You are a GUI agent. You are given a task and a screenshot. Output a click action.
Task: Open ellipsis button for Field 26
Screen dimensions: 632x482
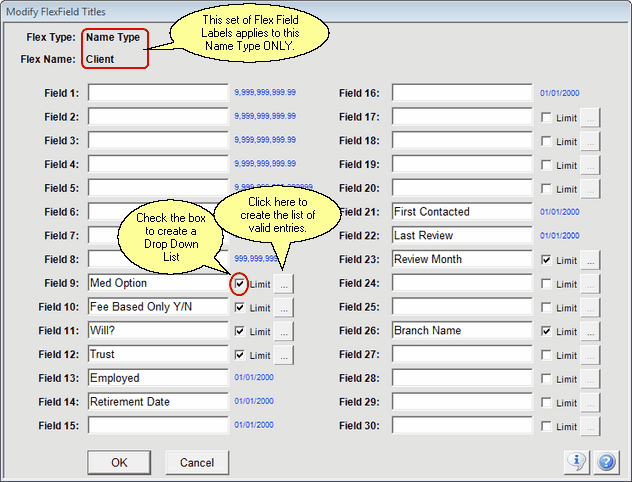tap(590, 331)
